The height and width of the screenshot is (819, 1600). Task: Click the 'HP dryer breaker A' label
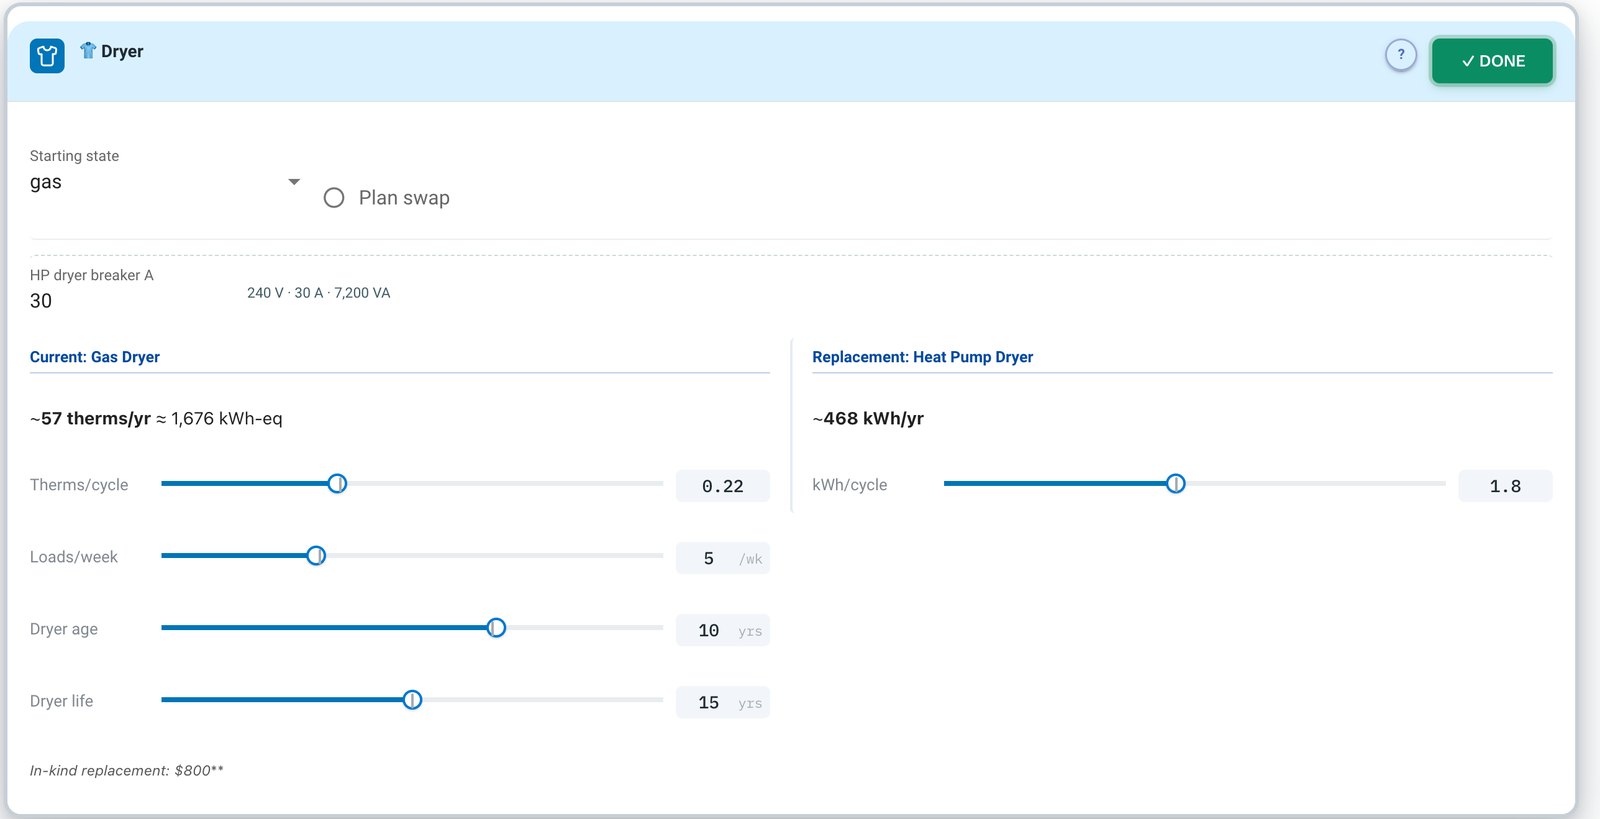click(92, 275)
